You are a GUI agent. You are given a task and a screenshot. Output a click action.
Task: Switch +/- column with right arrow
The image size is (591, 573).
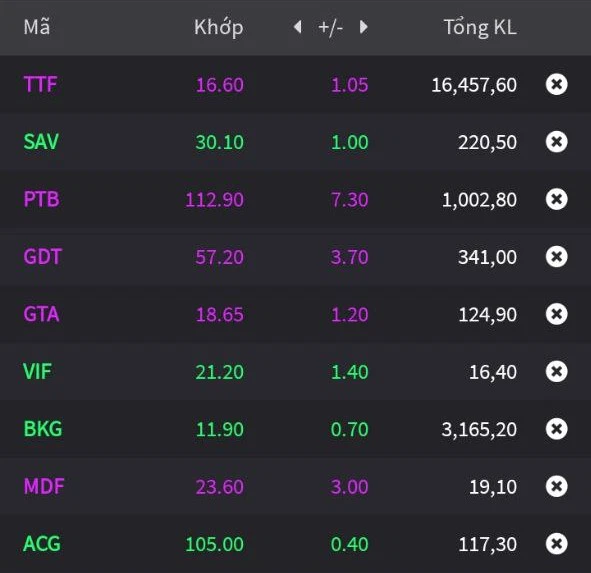tap(363, 27)
